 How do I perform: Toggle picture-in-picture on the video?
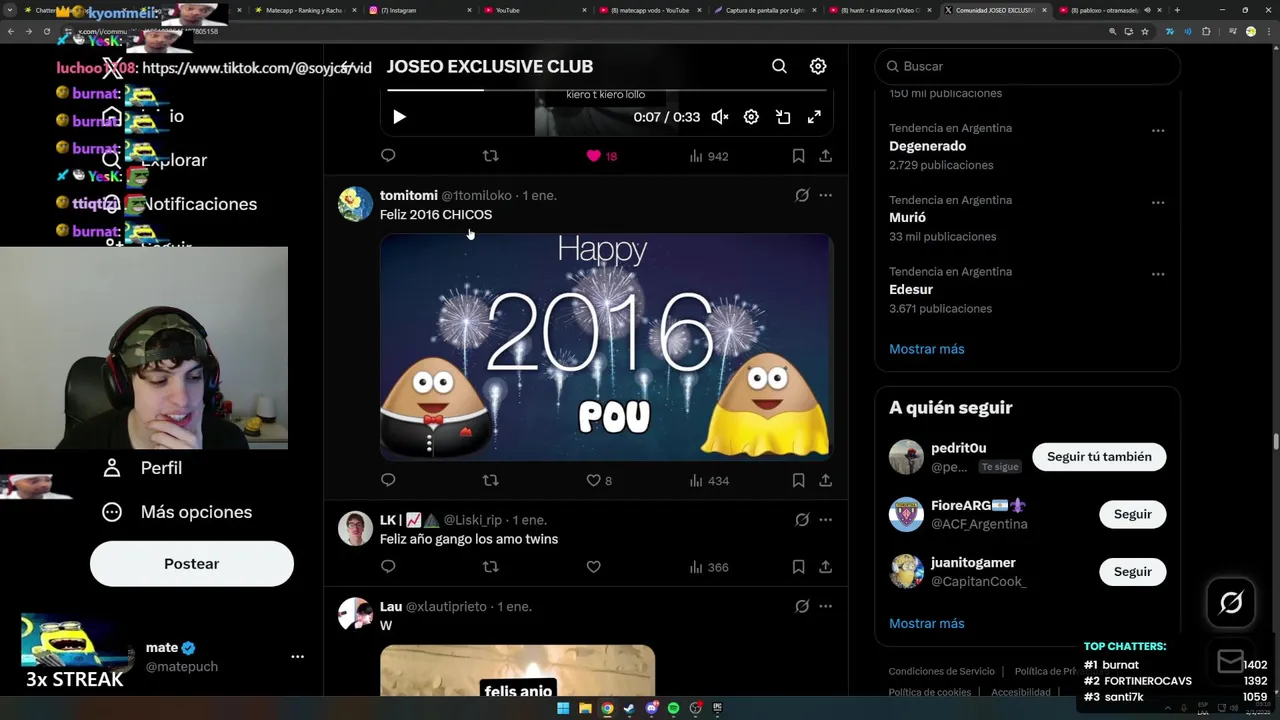783,117
